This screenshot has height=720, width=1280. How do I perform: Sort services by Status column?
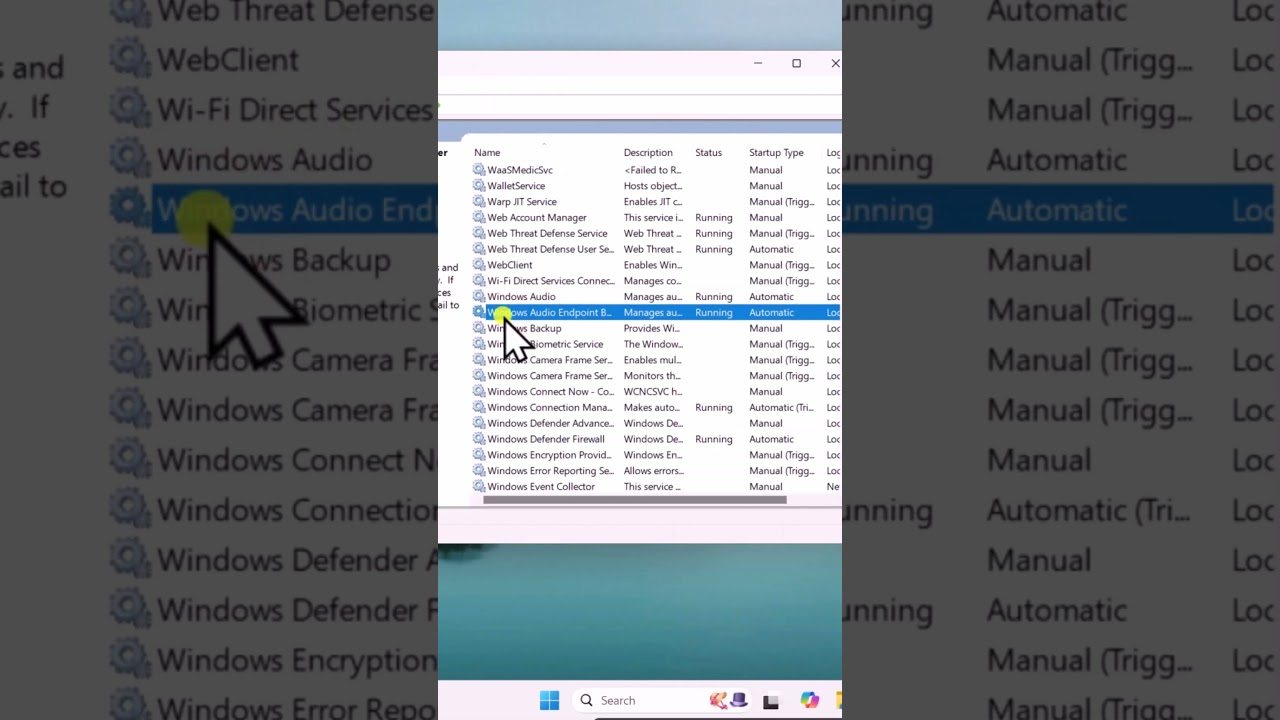[x=708, y=153]
